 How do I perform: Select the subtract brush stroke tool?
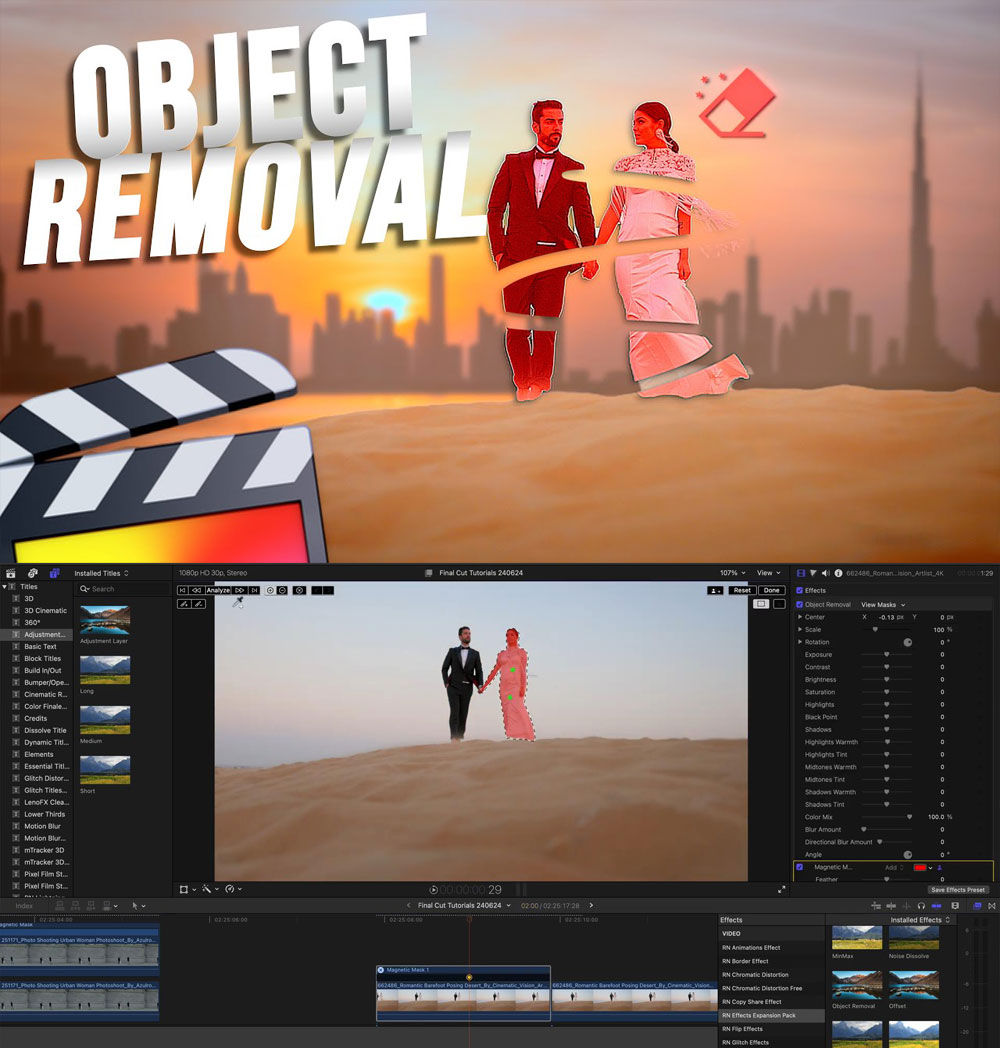199,604
